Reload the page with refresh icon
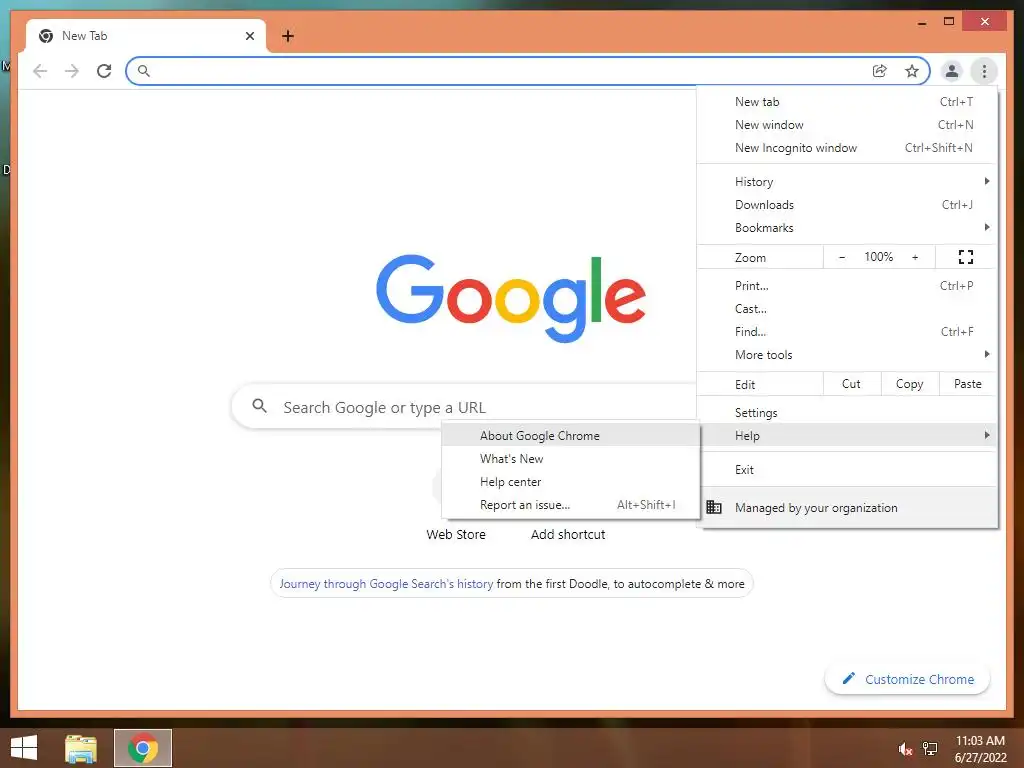The width and height of the screenshot is (1024, 768). point(104,71)
